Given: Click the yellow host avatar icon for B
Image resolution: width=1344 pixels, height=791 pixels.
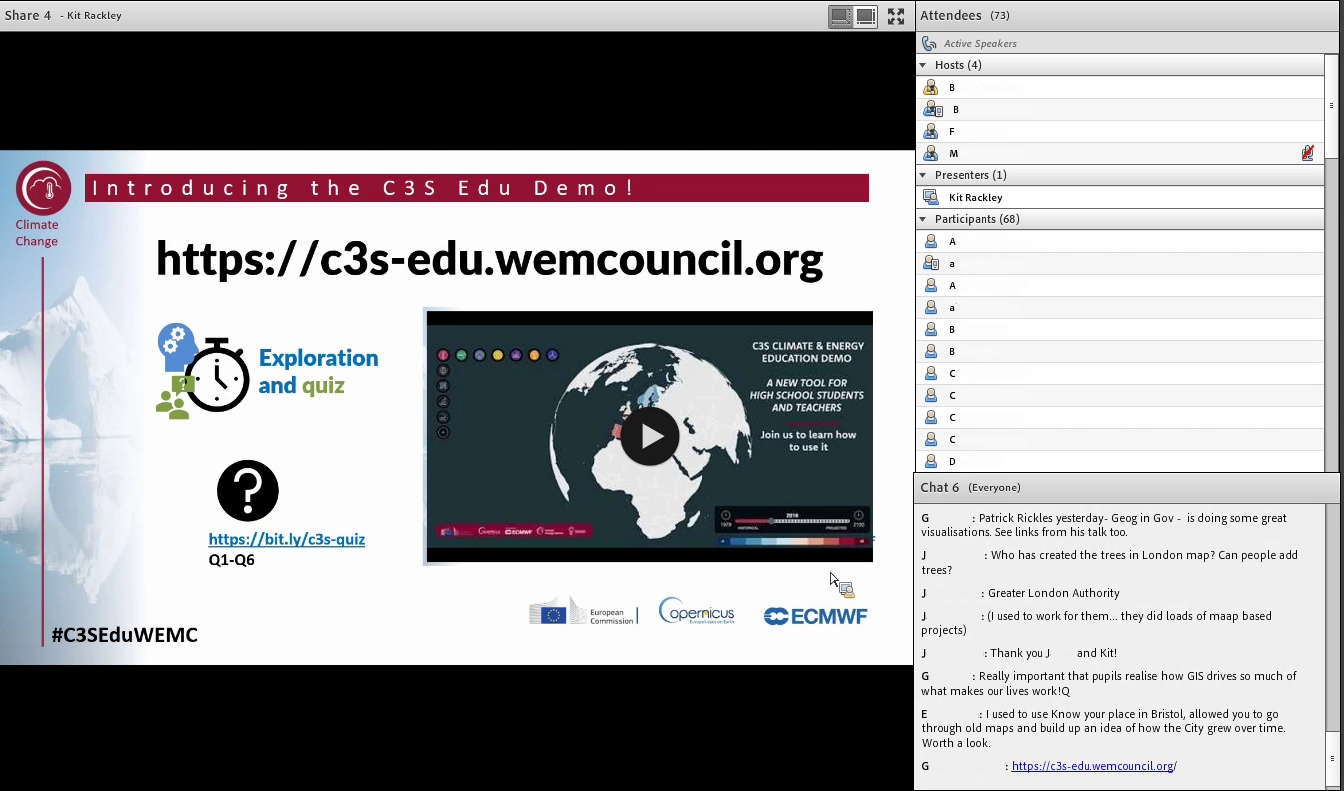Looking at the screenshot, I should (931, 88).
